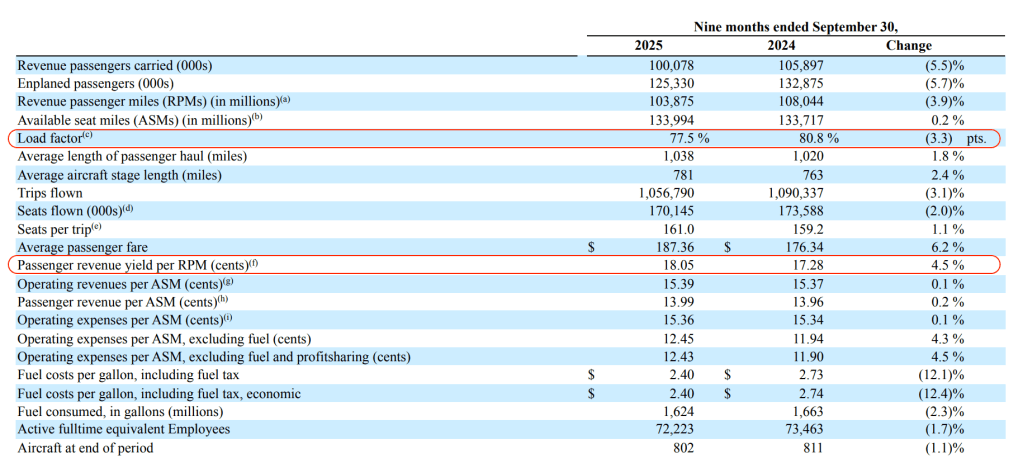
Task: Click the (12.4)% fuel cost change value
Action: pos(942,393)
